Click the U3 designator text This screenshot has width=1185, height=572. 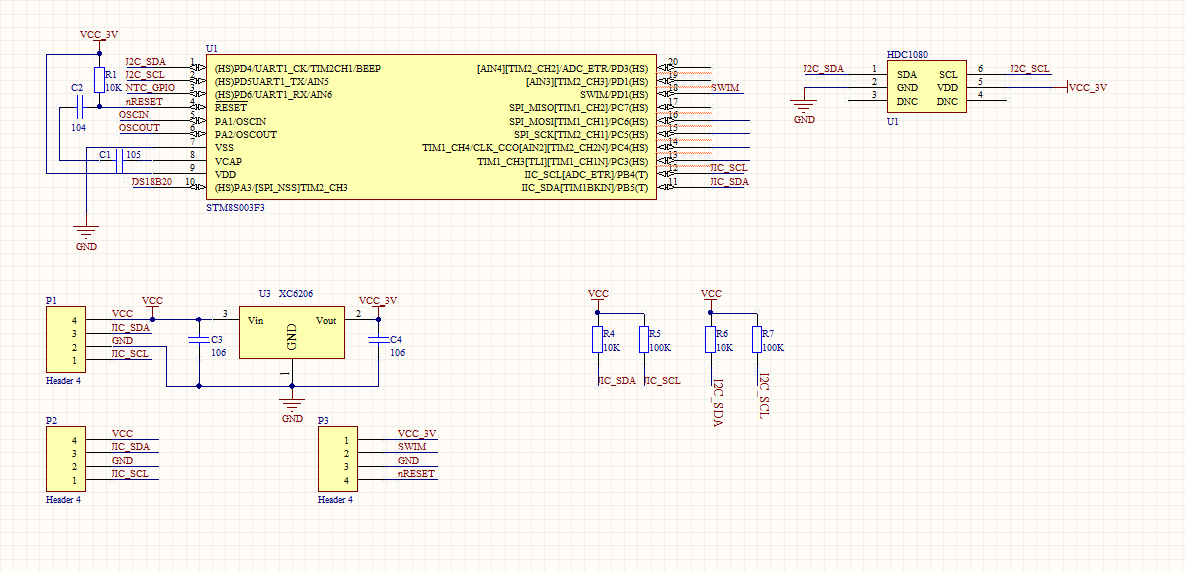(x=265, y=294)
